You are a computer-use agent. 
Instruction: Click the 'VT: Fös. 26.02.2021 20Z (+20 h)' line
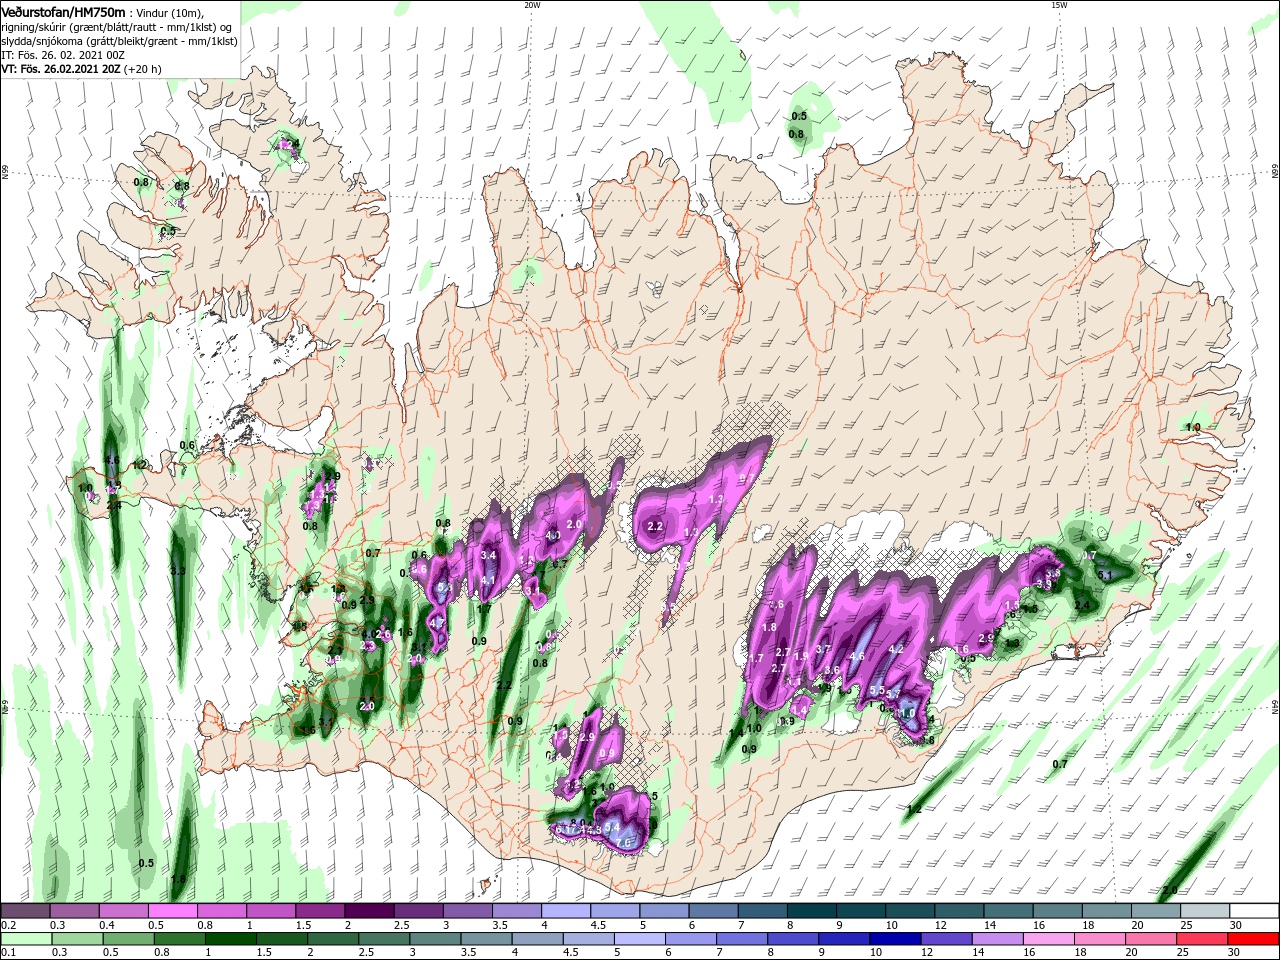coord(81,69)
